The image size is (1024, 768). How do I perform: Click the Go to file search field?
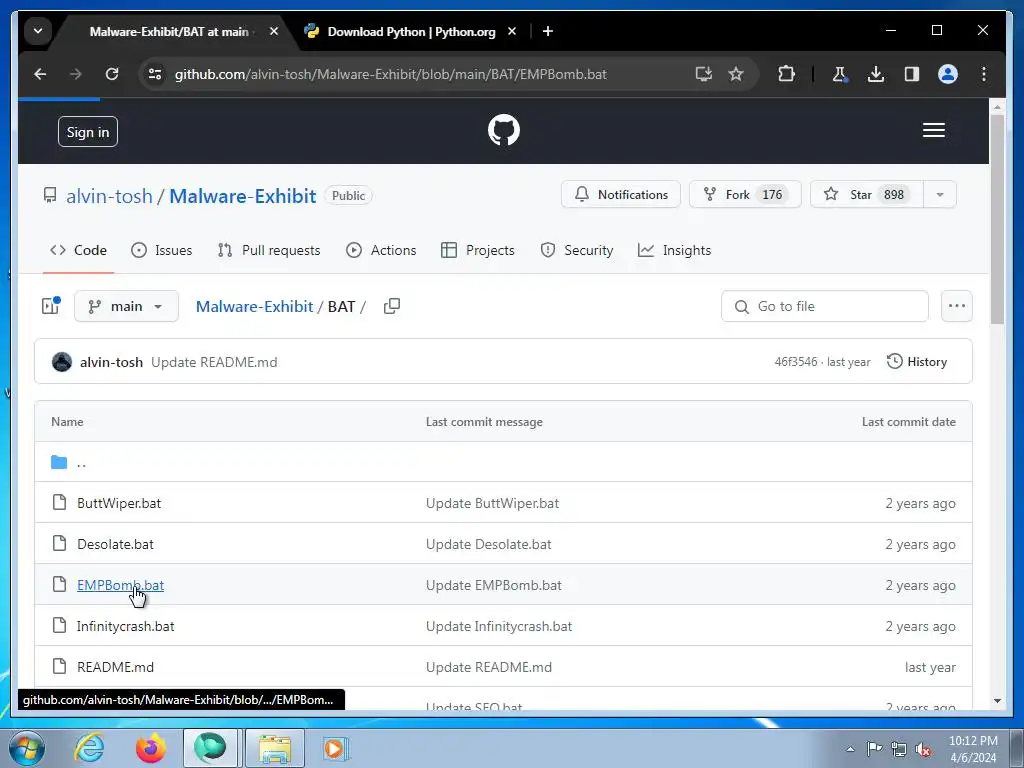(x=825, y=306)
